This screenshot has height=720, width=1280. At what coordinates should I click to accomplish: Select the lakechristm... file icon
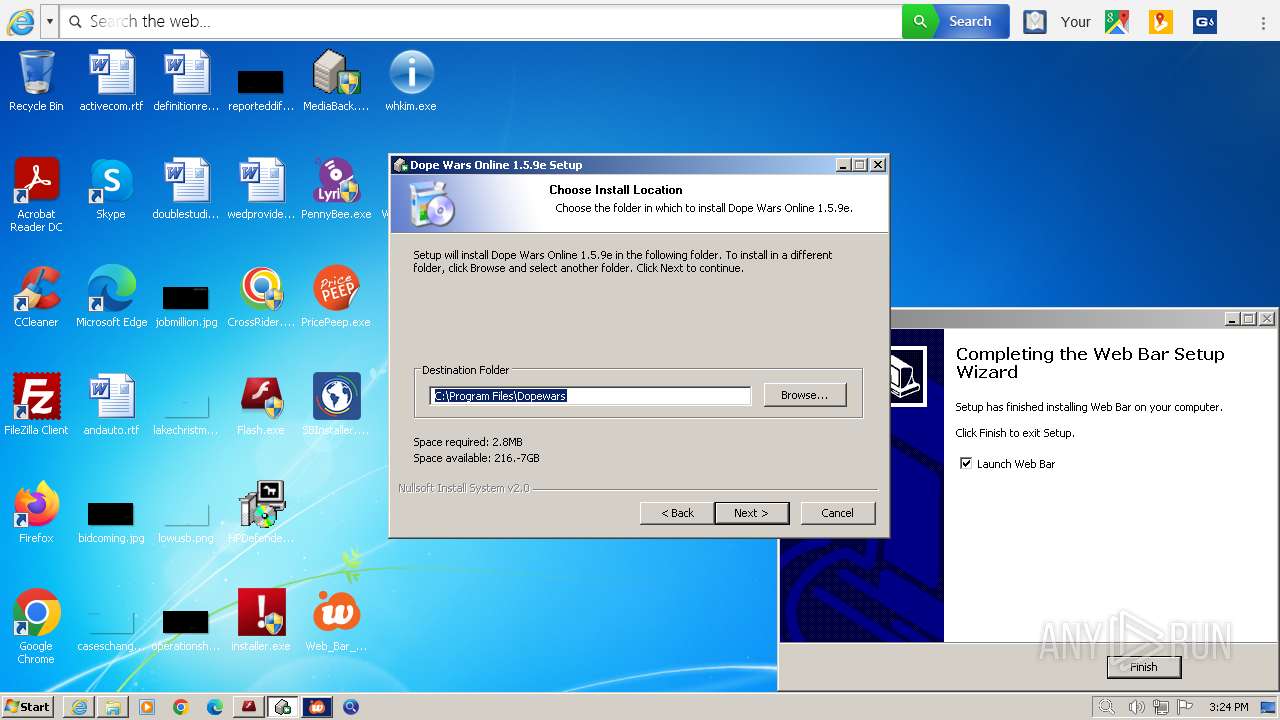click(x=186, y=412)
